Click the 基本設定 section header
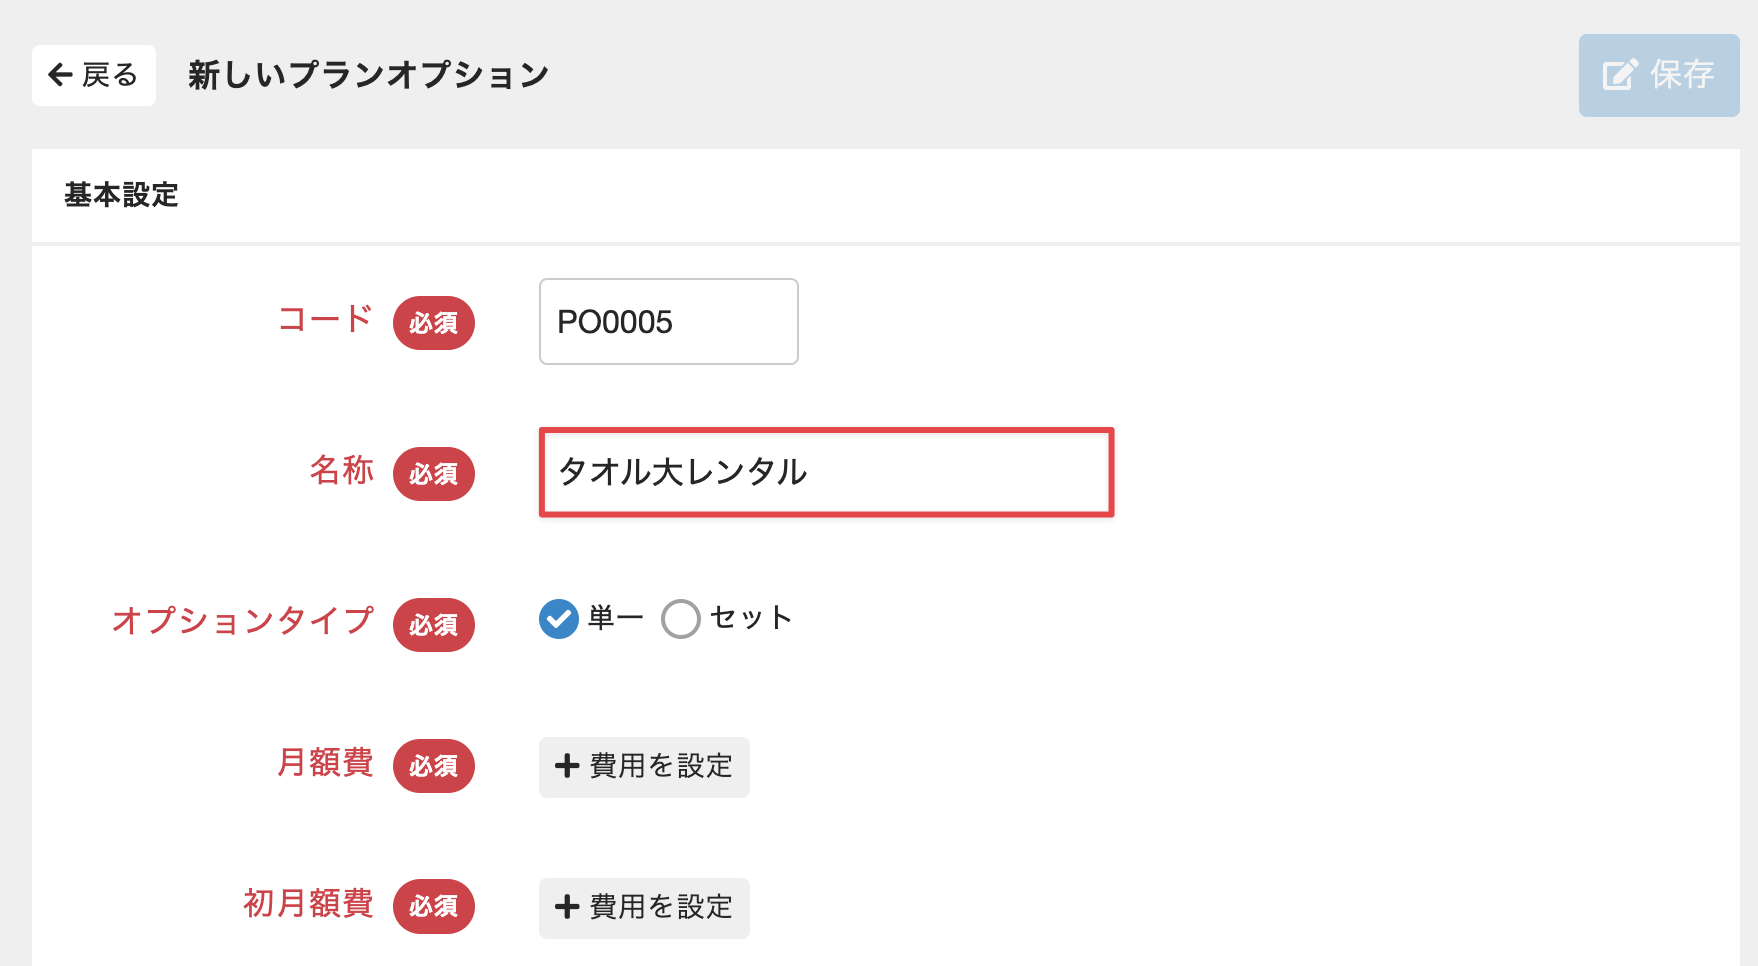Screen dimensions: 1758x966 (121, 195)
